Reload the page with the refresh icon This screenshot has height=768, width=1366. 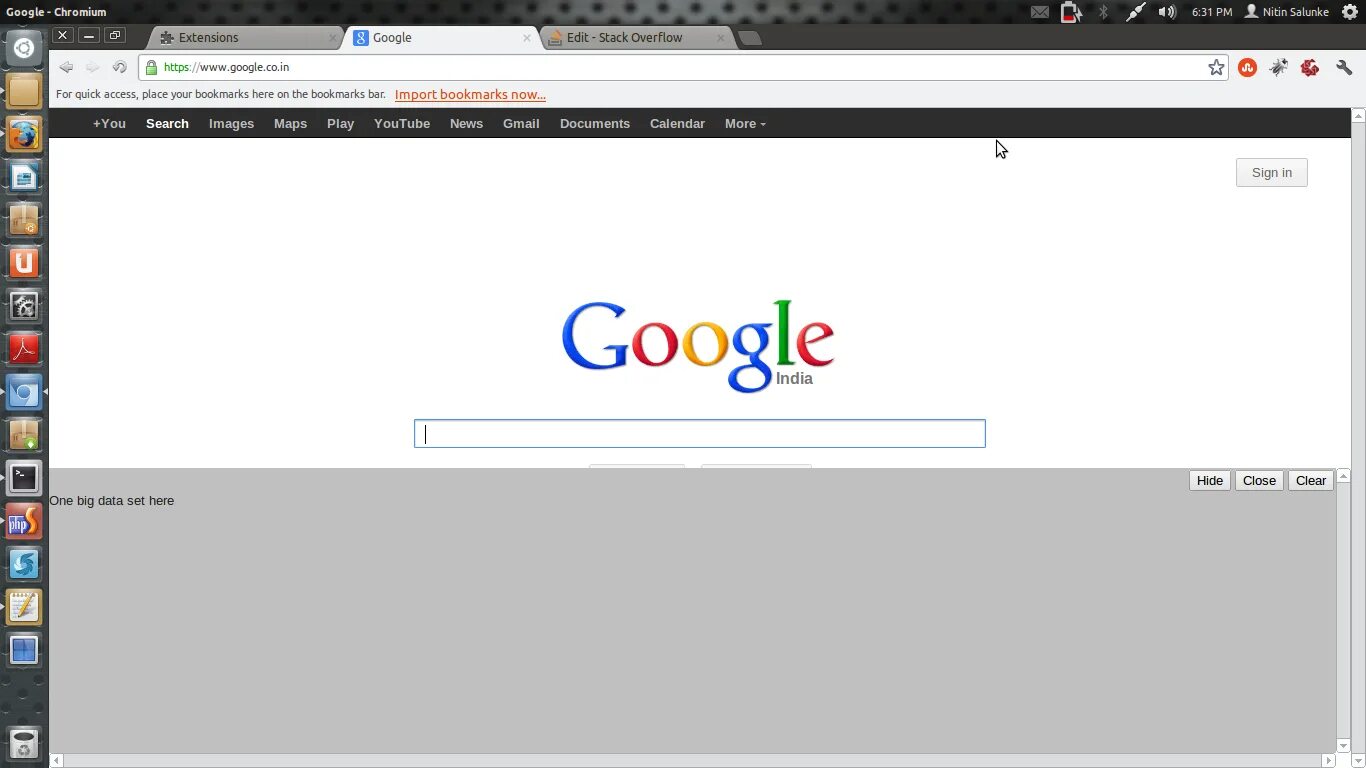click(119, 67)
